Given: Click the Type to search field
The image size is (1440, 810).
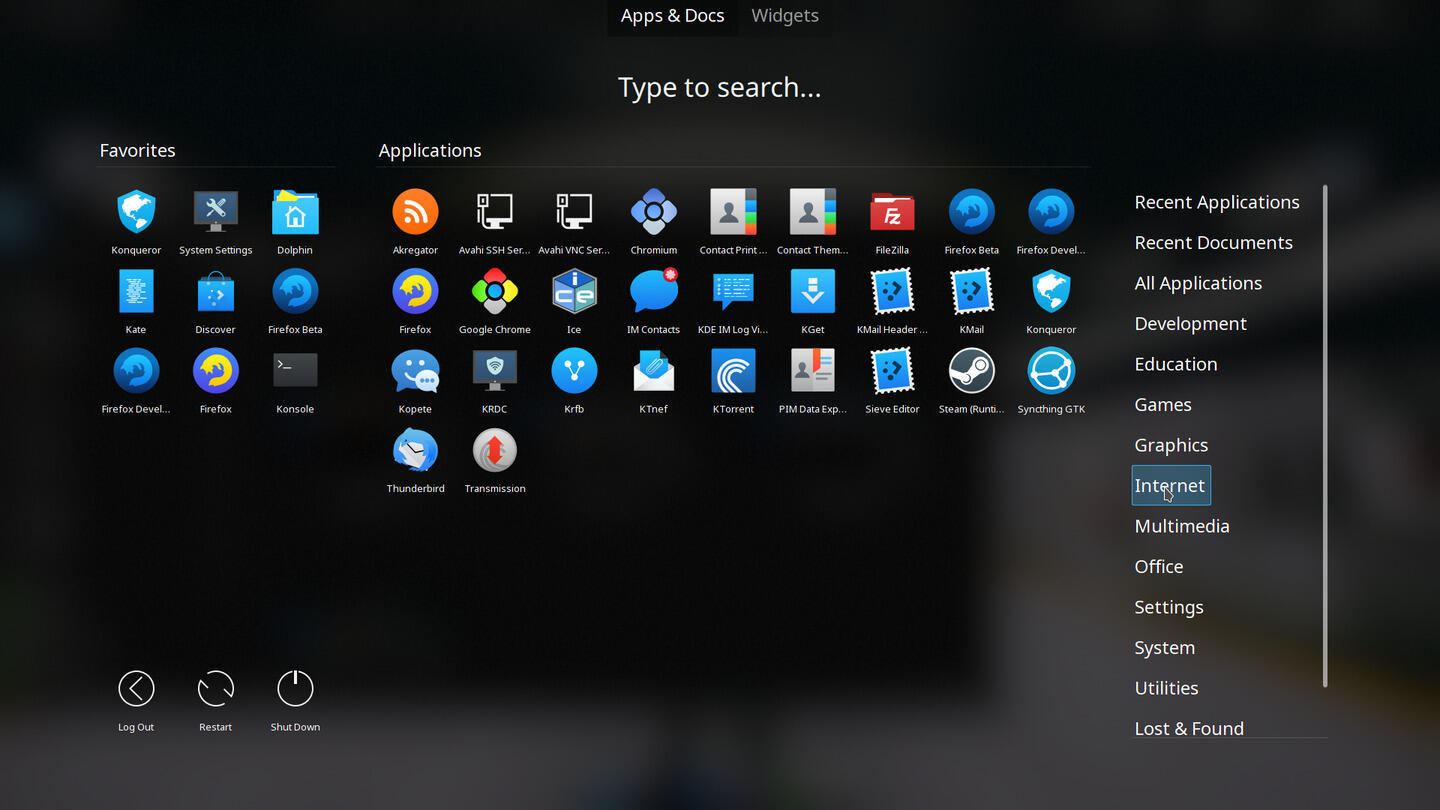Looking at the screenshot, I should [x=720, y=88].
